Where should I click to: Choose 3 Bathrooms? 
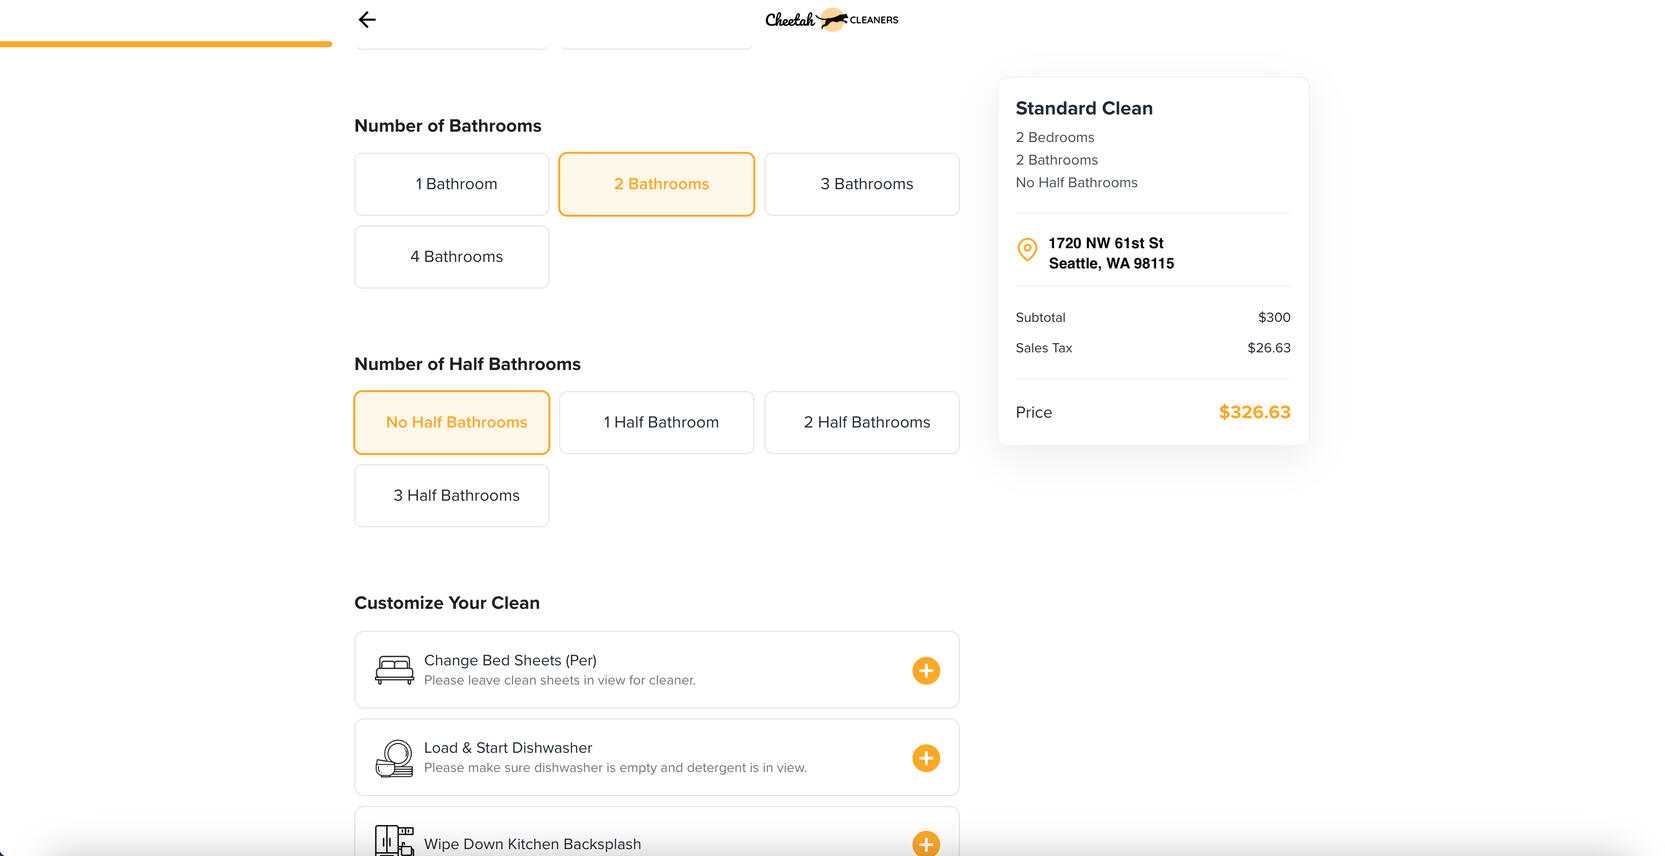point(862,184)
